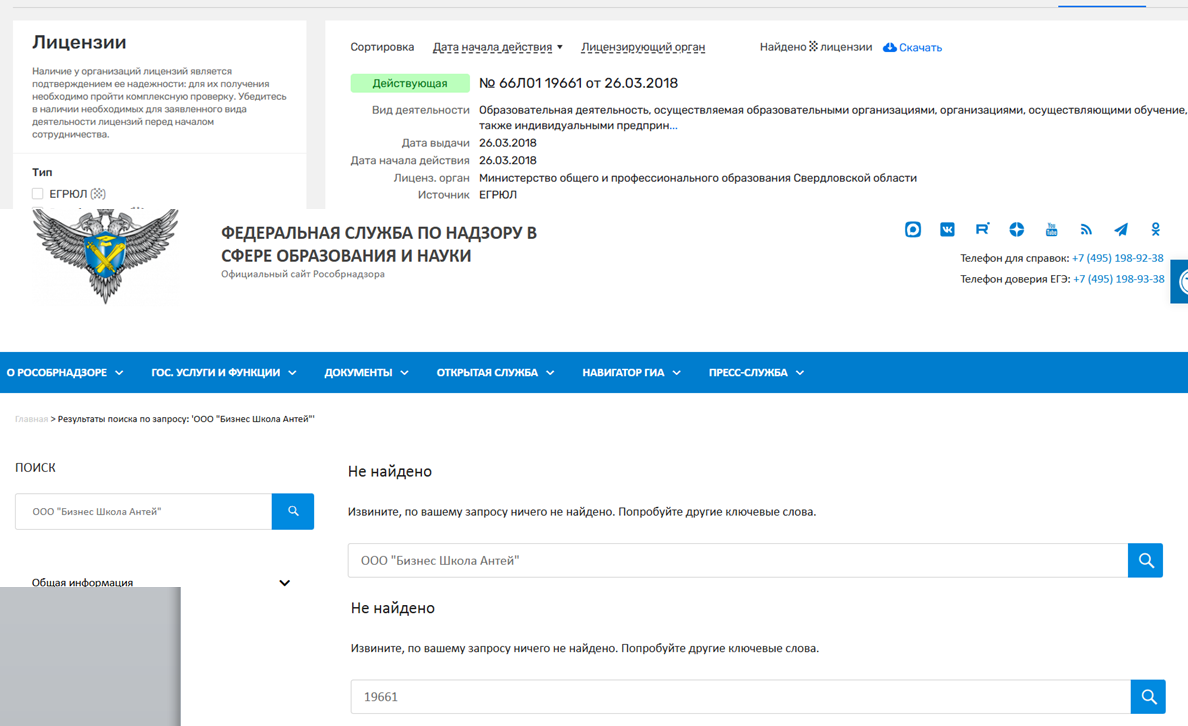Tick the ЕГРЮЛ type checkbox
The image size is (1188, 726).
click(x=38, y=194)
